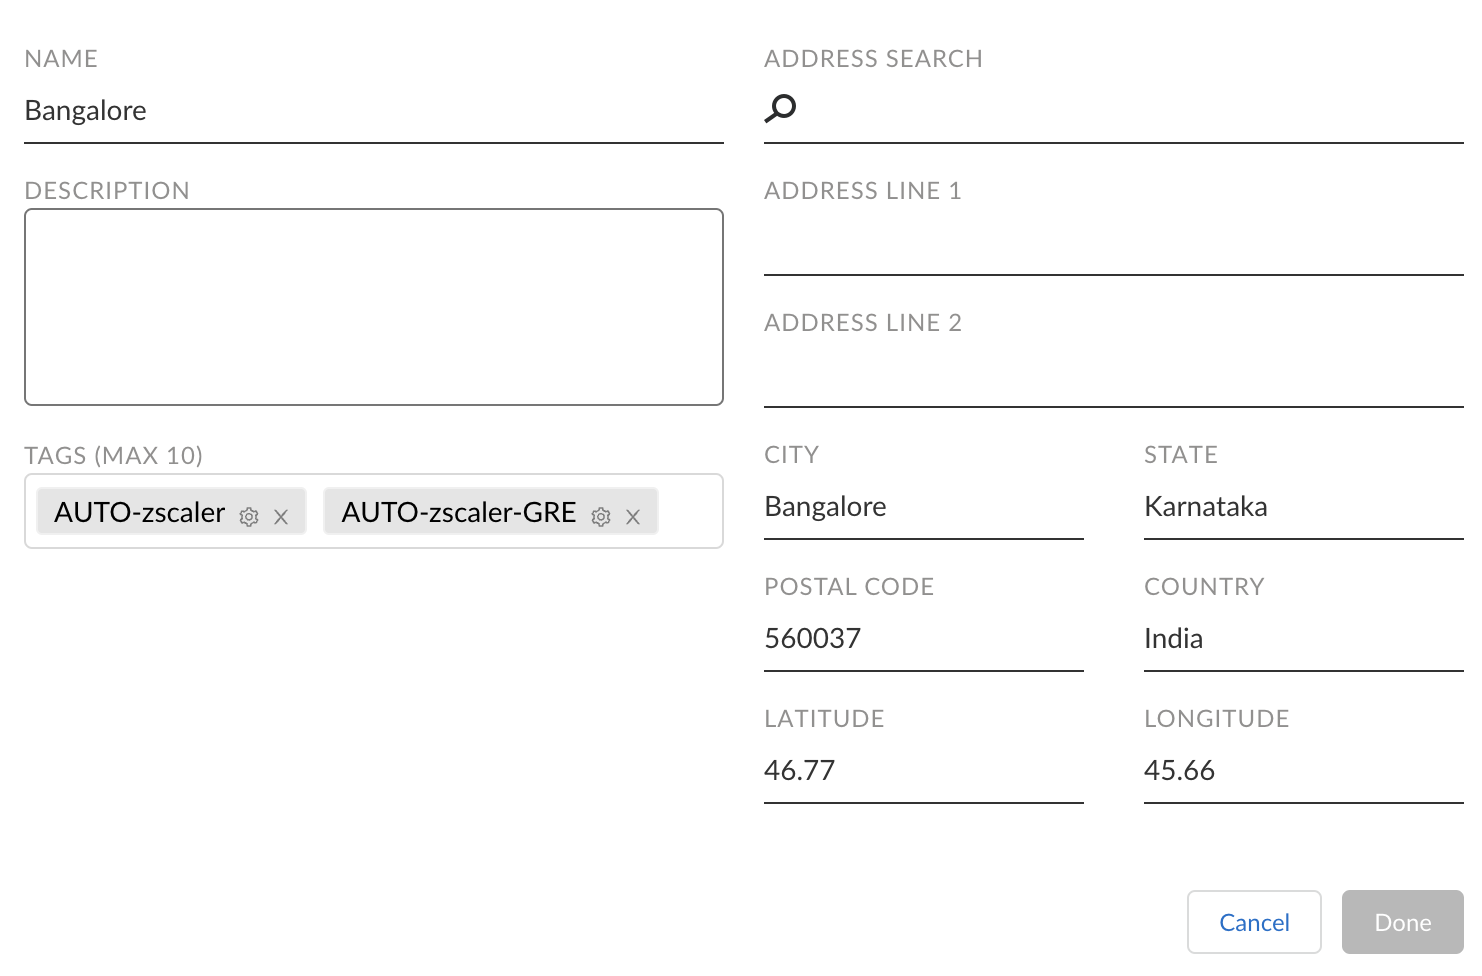Click the Longitude field 45.66
The width and height of the screenshot is (1482, 976).
click(1303, 771)
